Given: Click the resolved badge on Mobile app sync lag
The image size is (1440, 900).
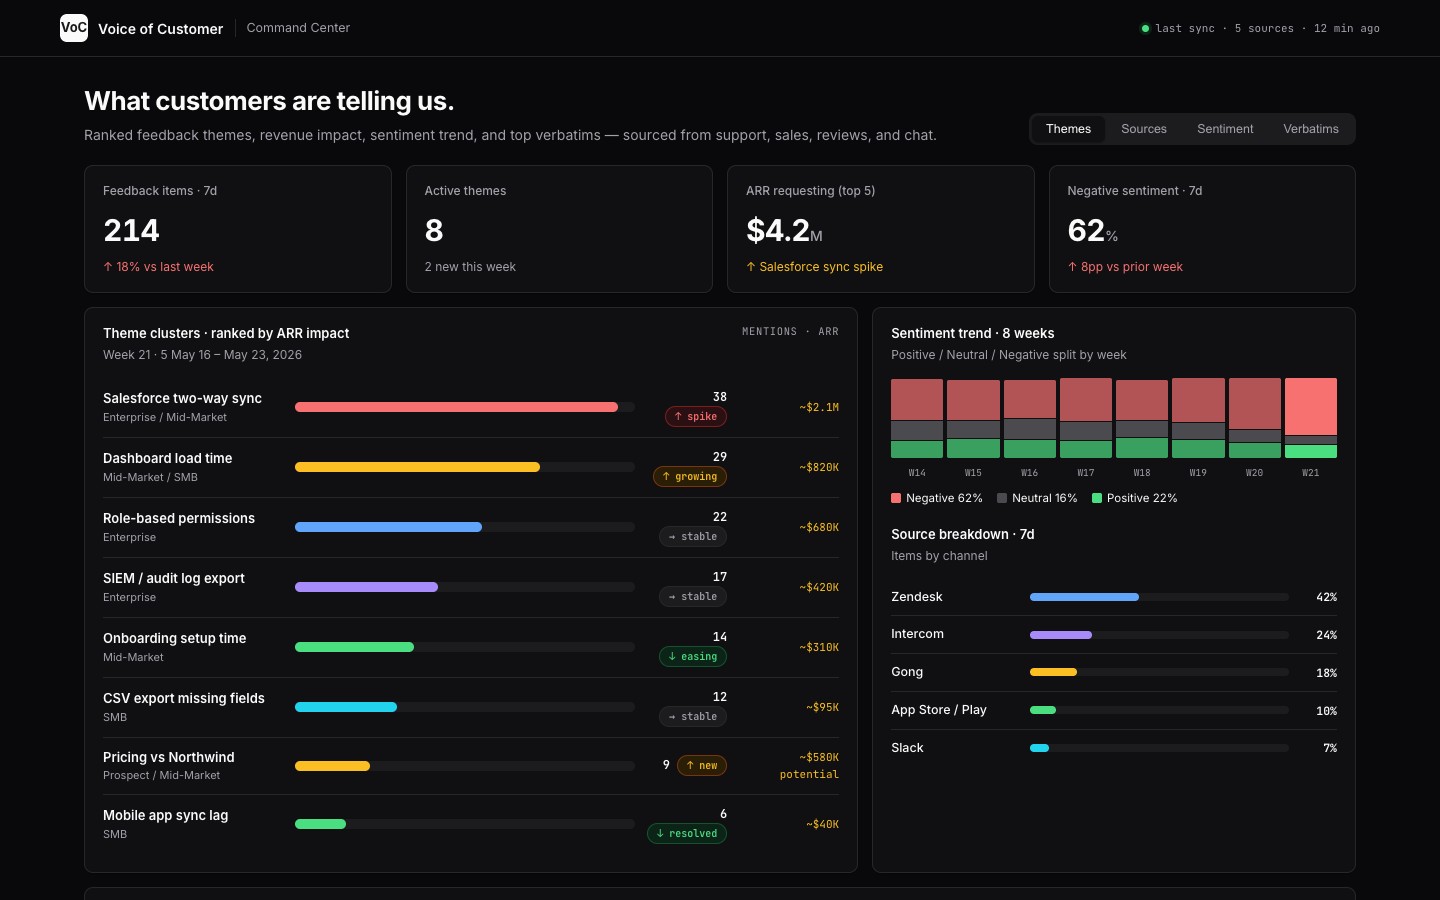Looking at the screenshot, I should pyautogui.click(x=687, y=834).
